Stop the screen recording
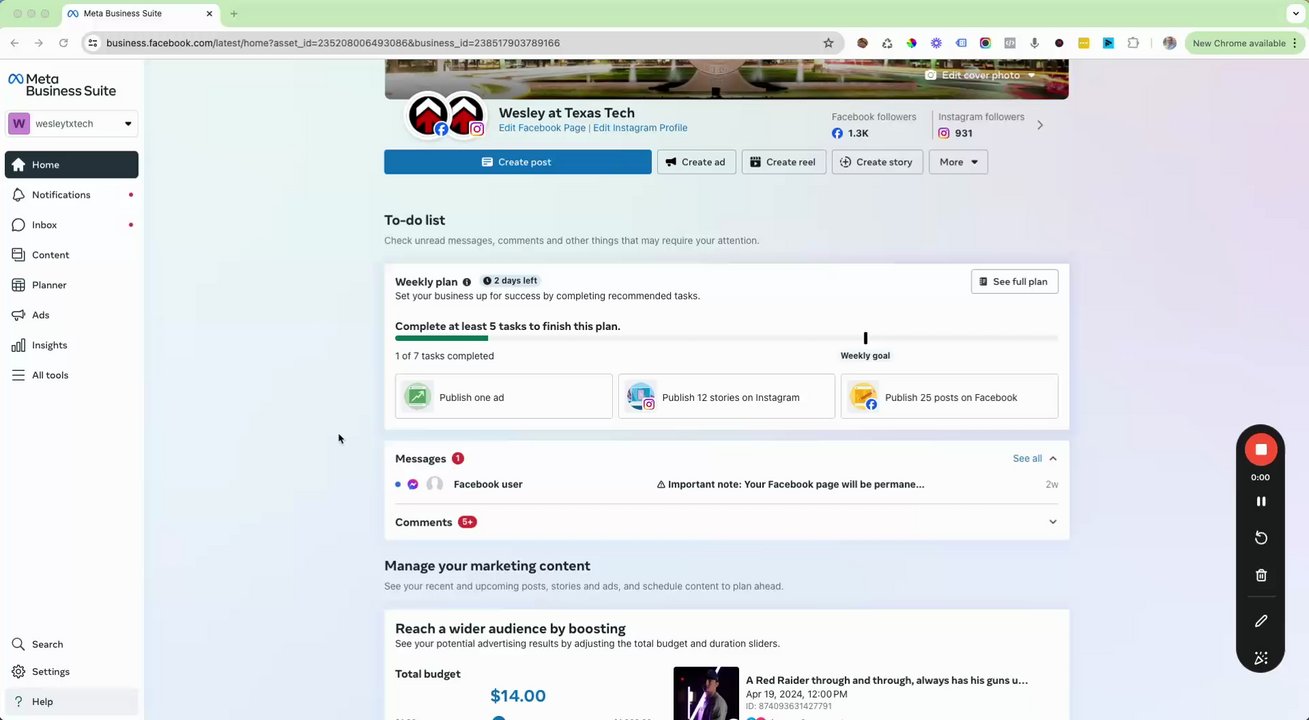Image resolution: width=1309 pixels, height=720 pixels. 1261,450
